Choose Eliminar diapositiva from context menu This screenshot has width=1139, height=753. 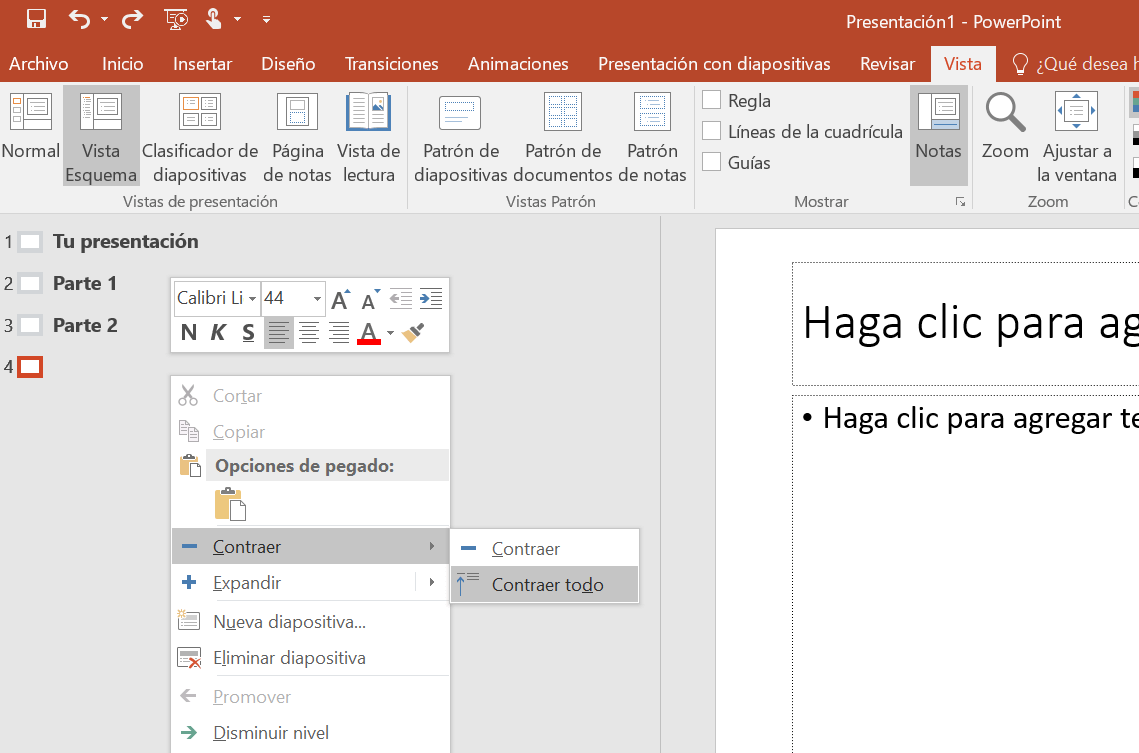[x=310, y=658]
